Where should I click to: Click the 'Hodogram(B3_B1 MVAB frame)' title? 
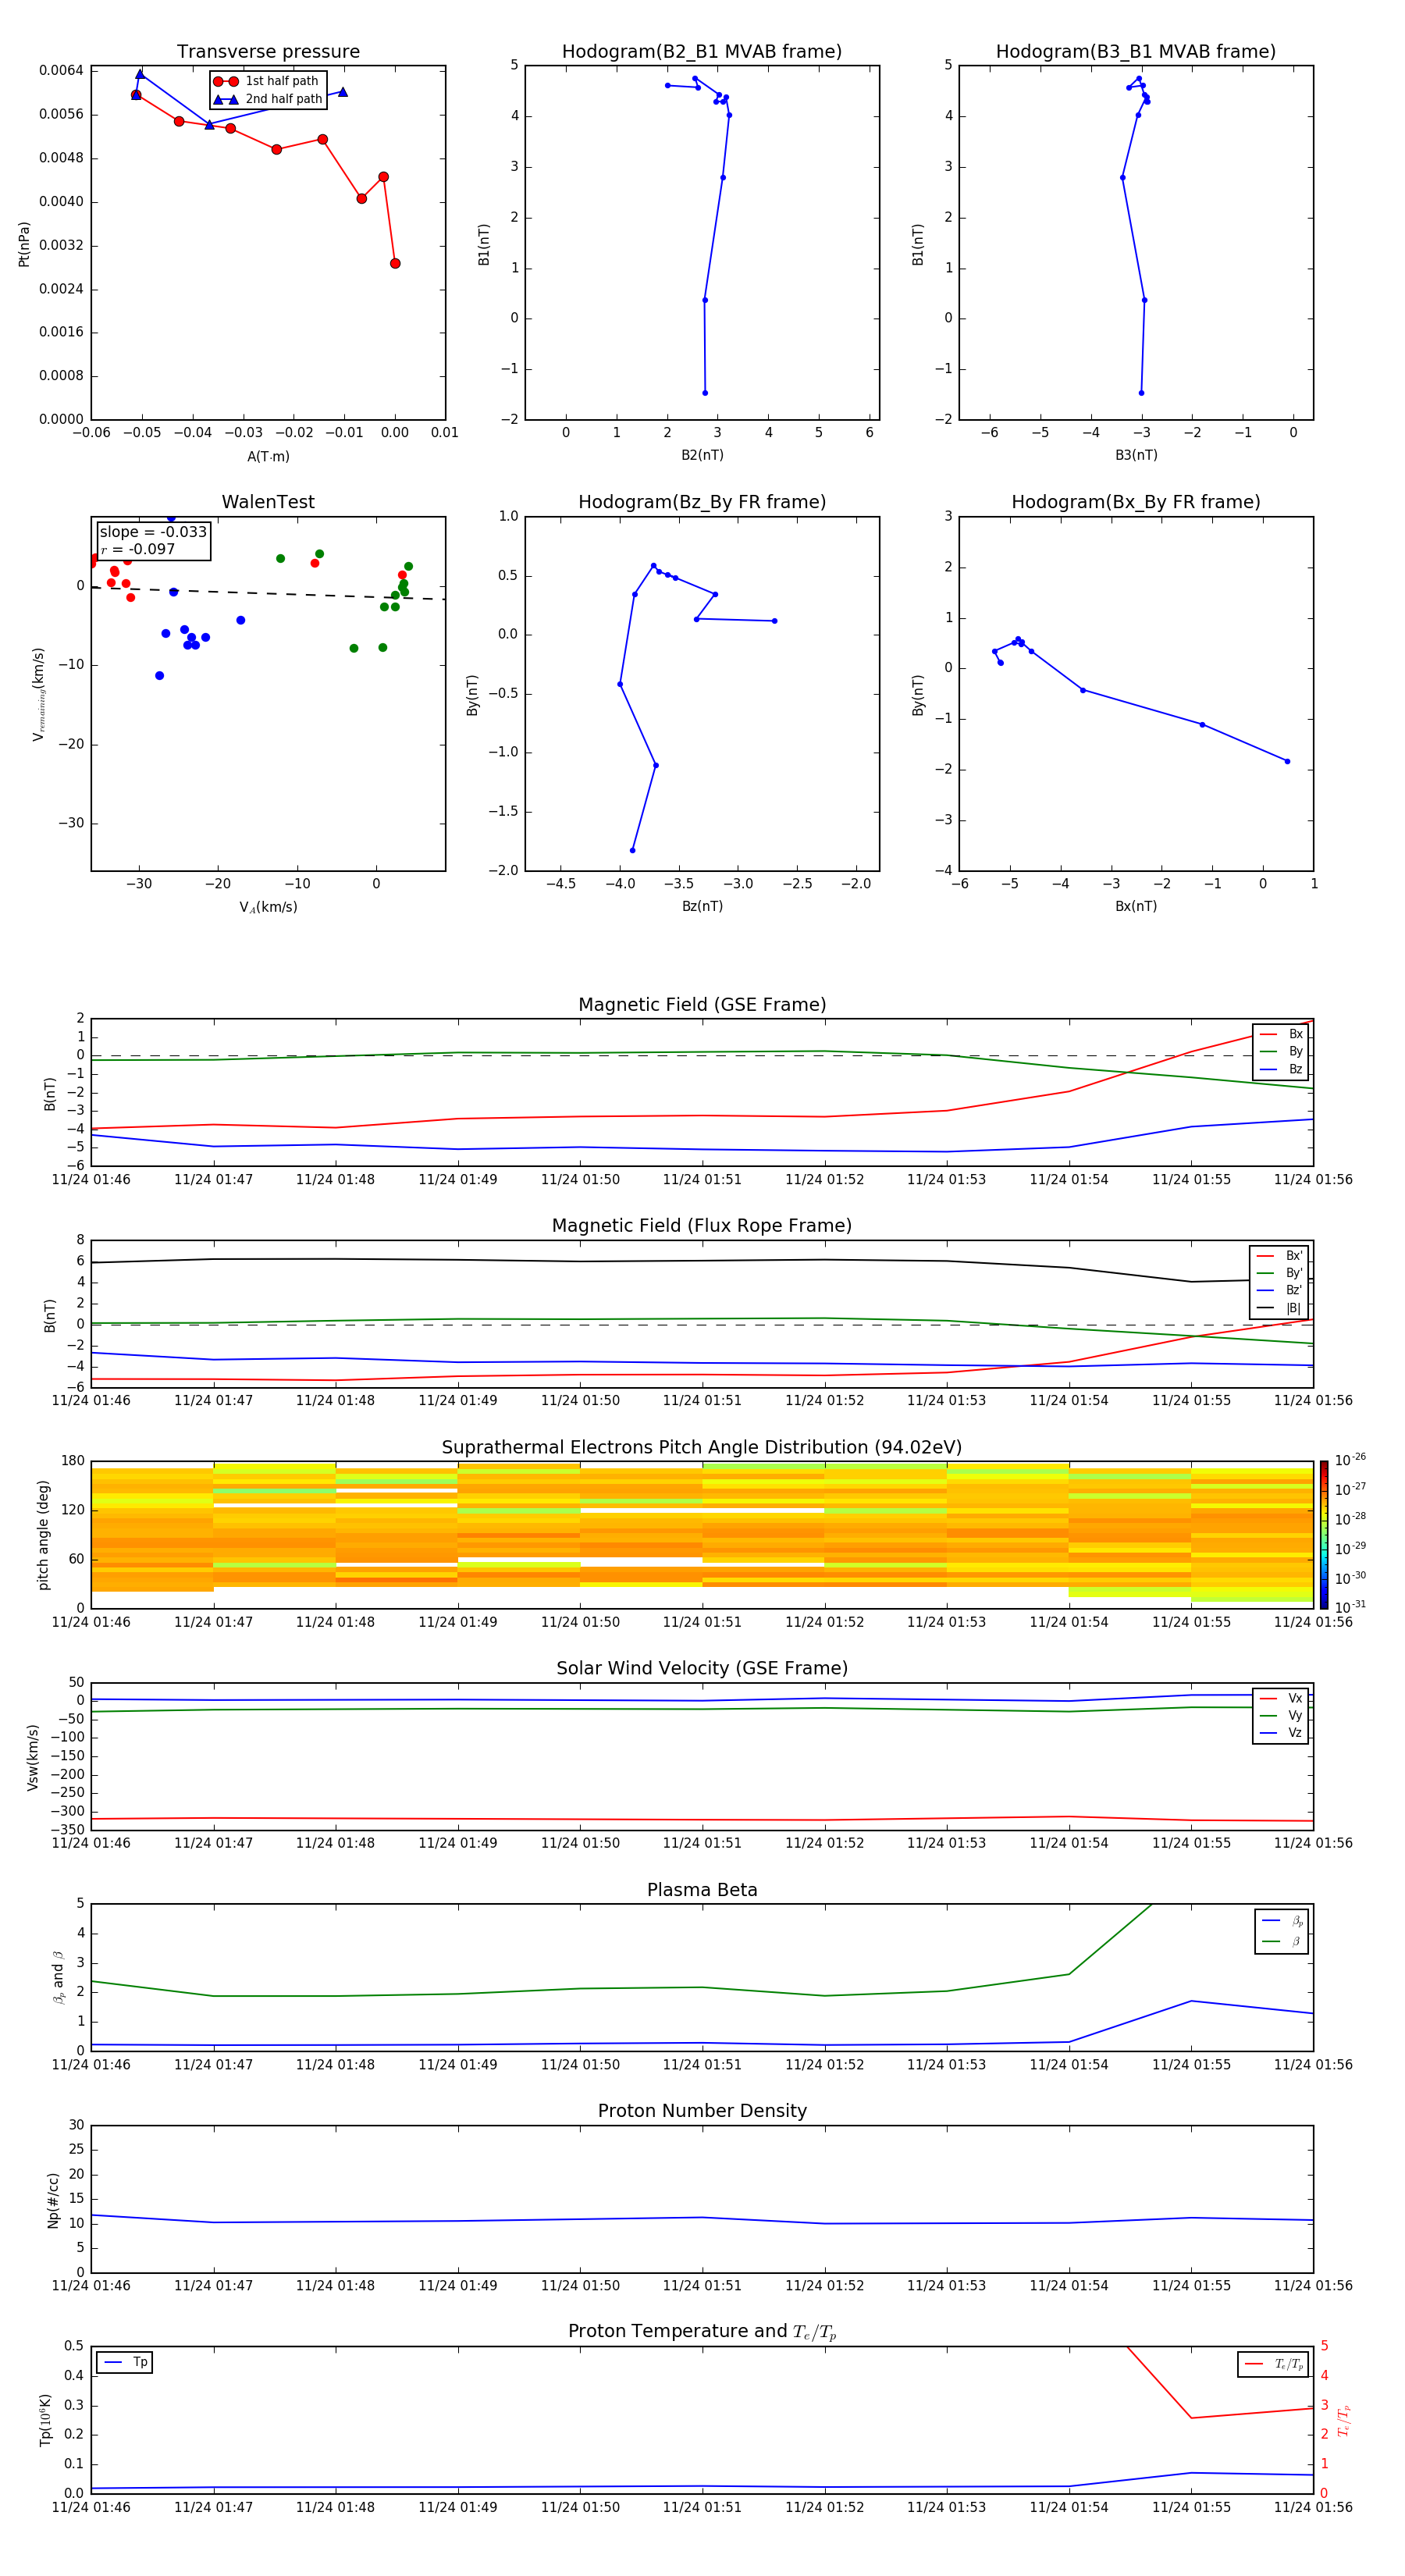1136,52
